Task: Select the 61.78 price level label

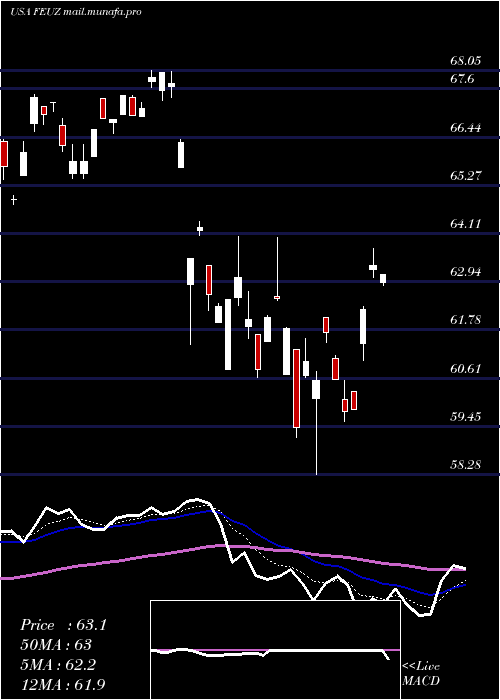Action: (465, 320)
